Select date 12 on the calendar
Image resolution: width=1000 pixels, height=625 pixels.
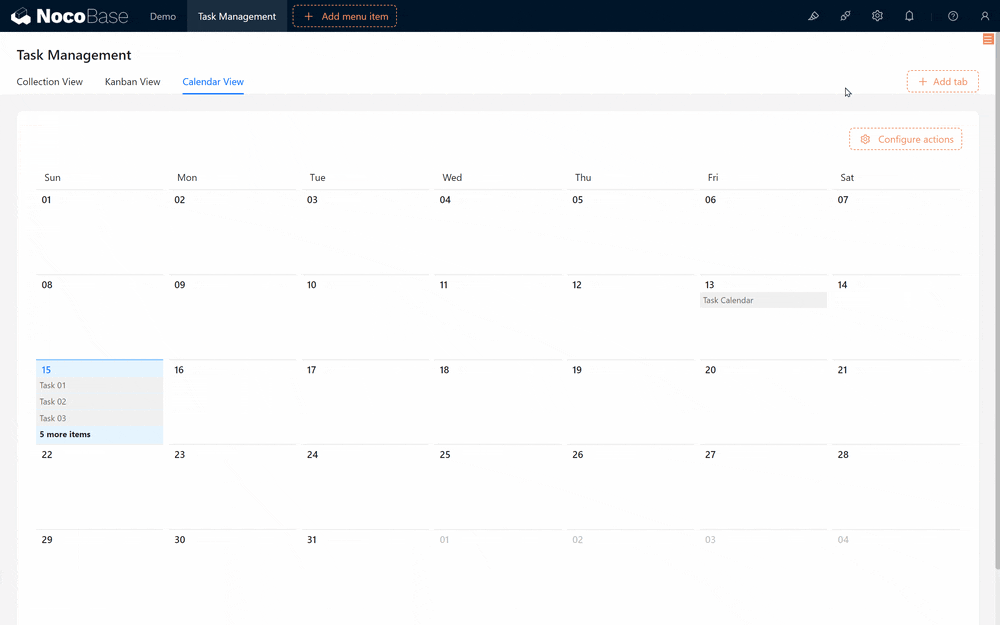(577, 284)
